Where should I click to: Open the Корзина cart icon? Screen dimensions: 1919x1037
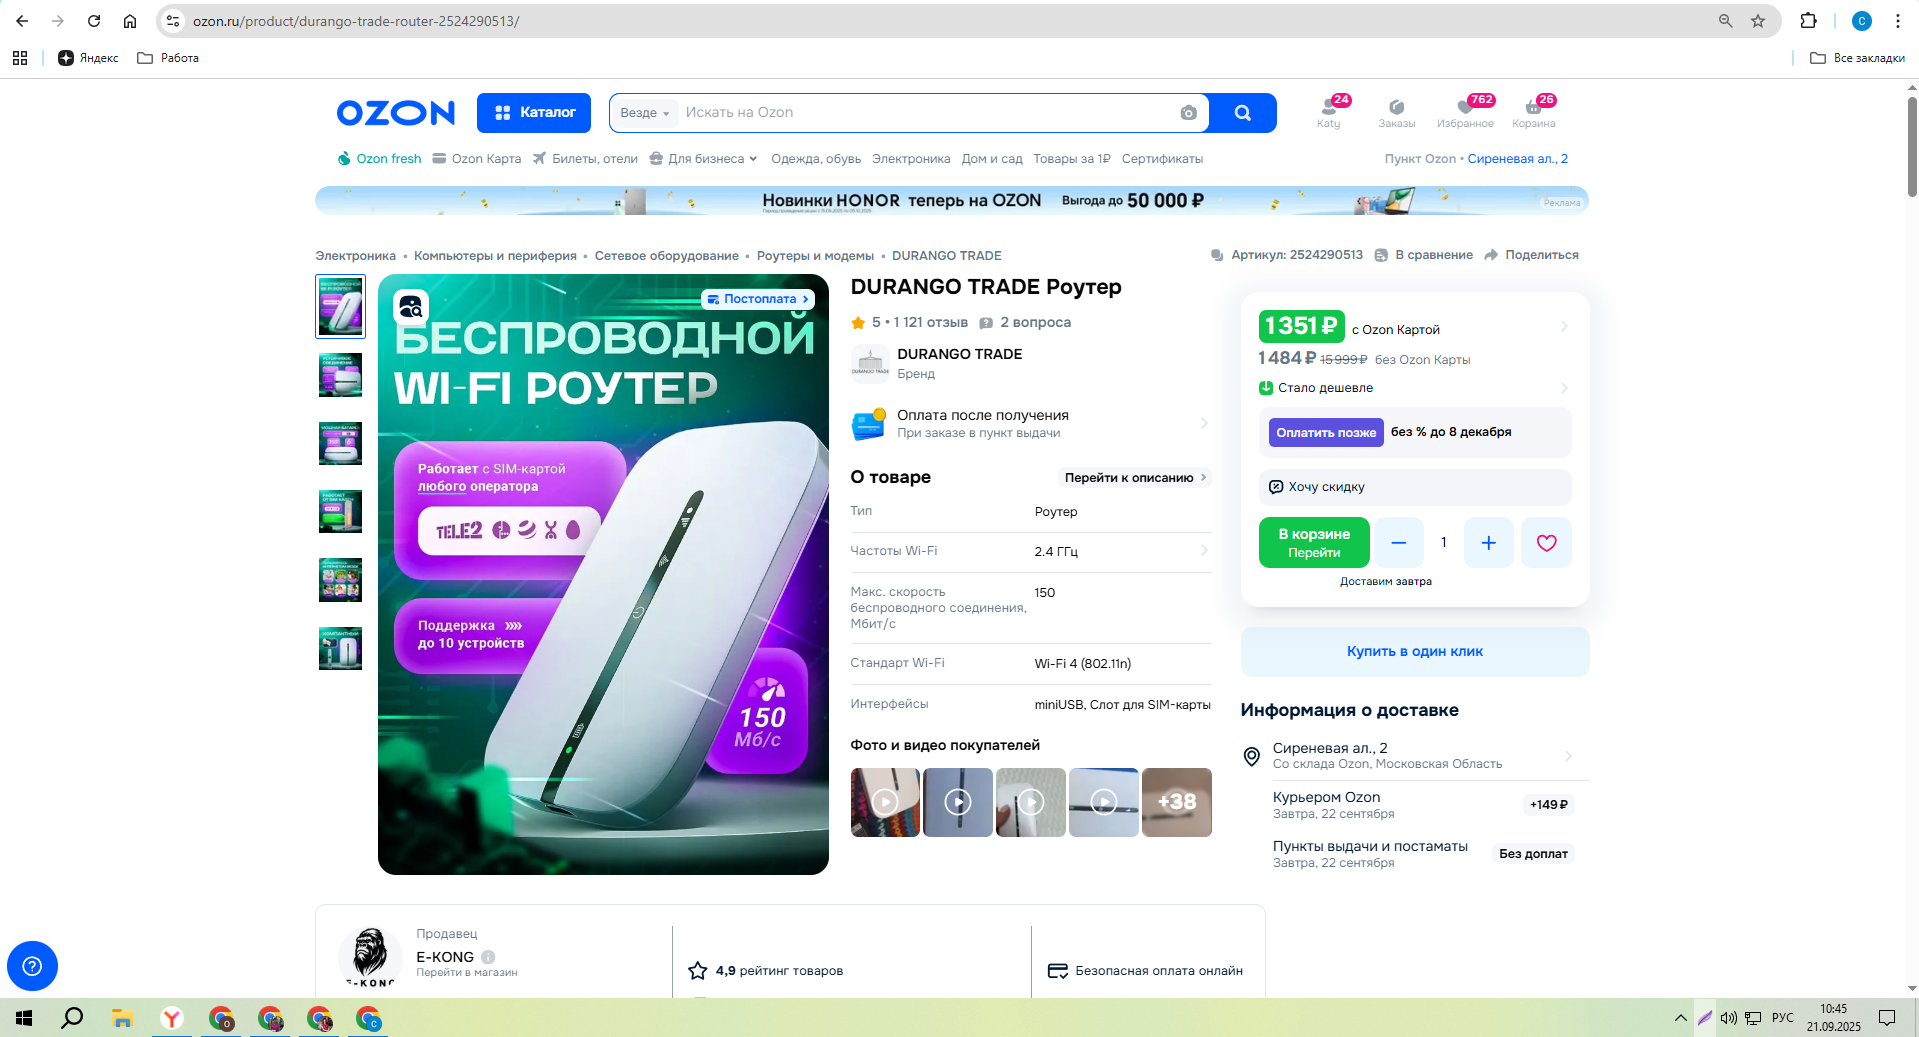point(1533,112)
